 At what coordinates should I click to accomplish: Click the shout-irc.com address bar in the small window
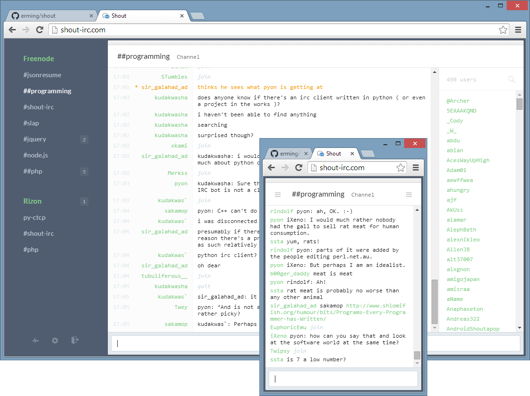point(357,167)
